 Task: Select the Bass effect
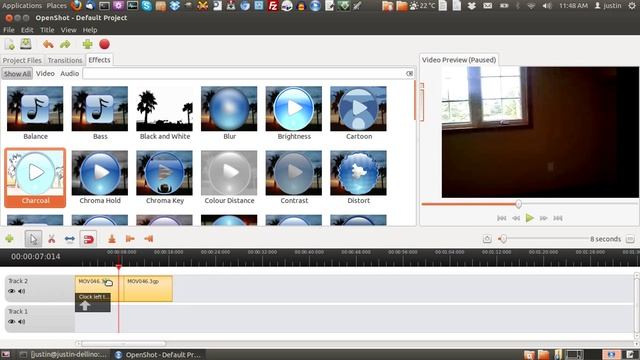click(100, 113)
